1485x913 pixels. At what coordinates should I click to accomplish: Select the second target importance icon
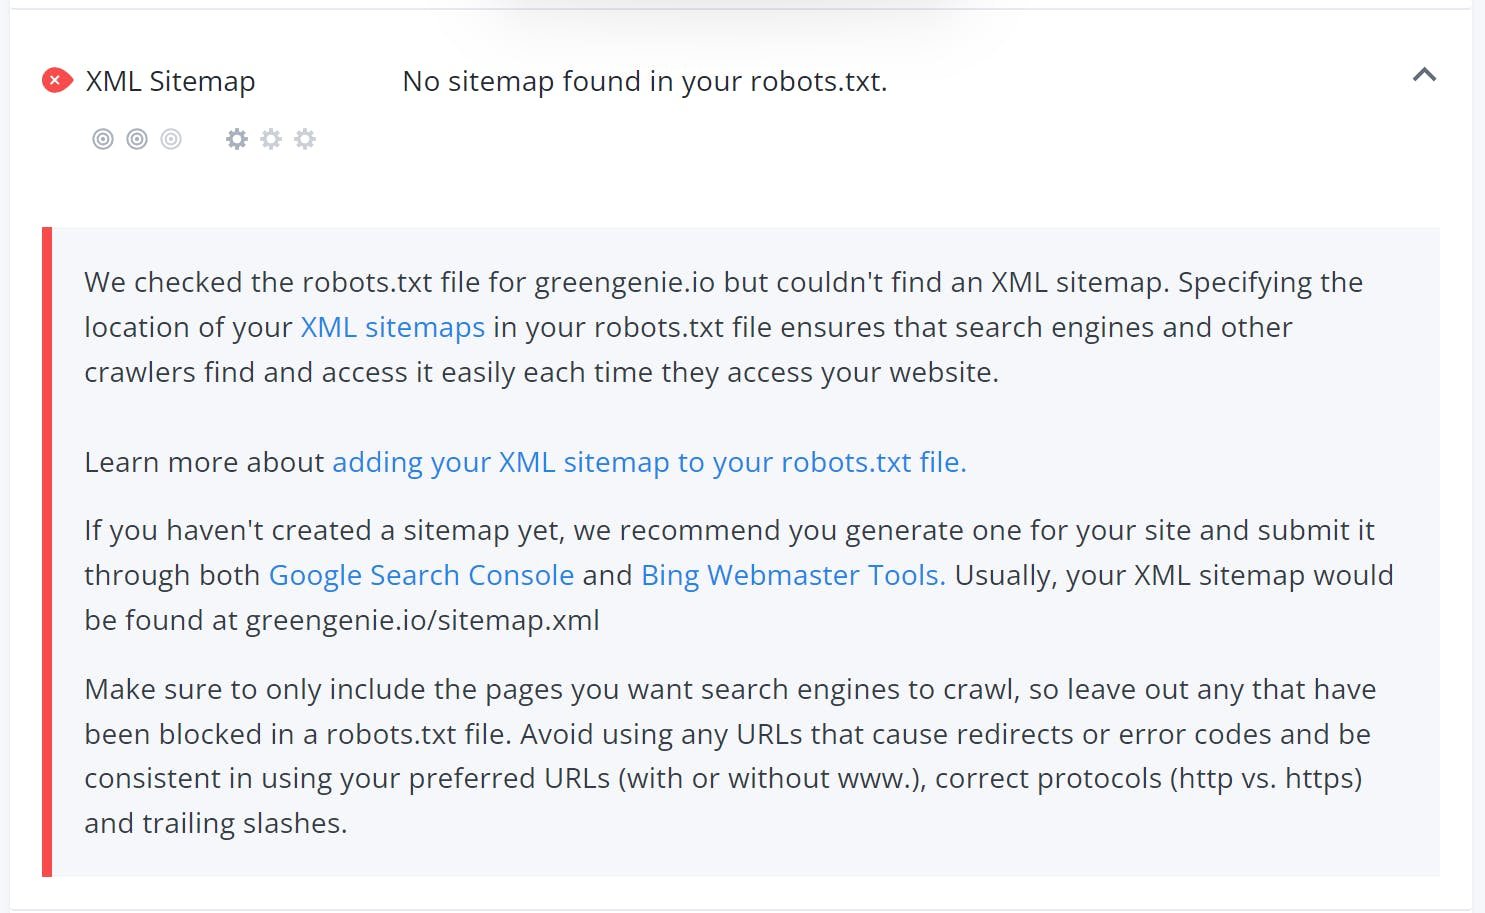click(x=137, y=138)
